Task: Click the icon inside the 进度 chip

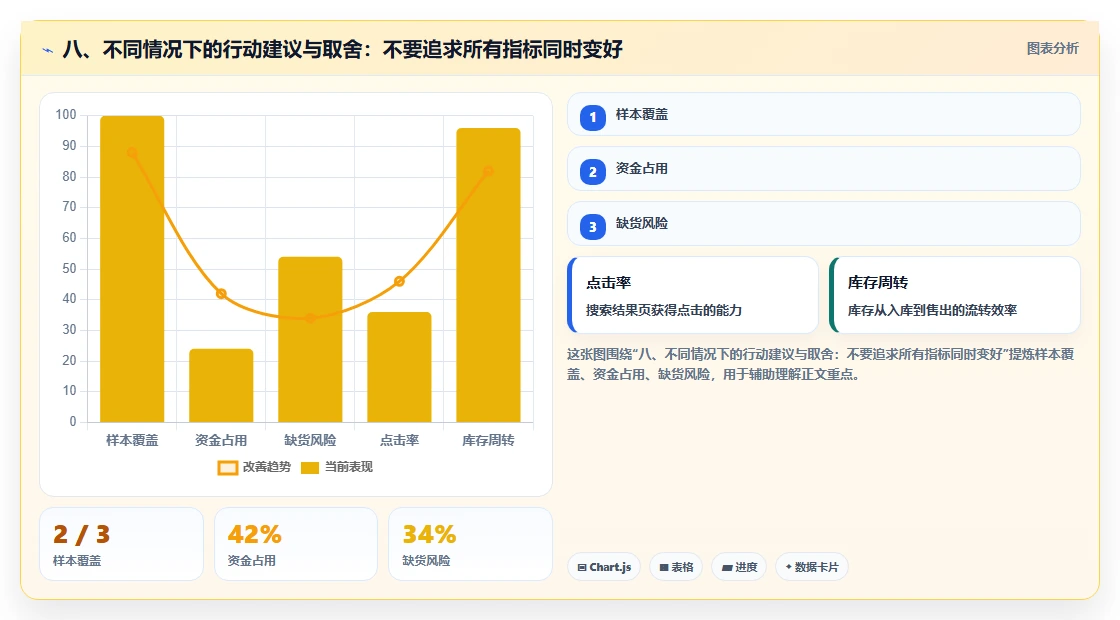Action: point(727,568)
